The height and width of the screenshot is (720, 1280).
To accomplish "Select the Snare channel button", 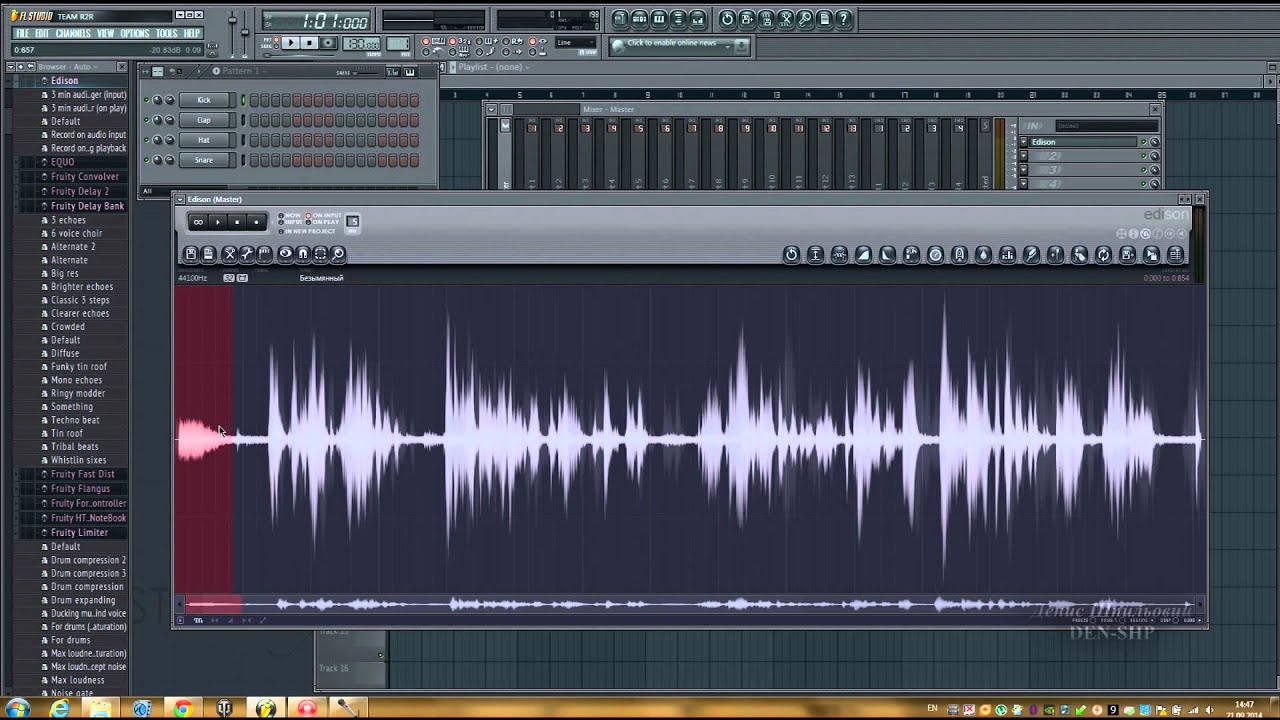I will (204, 160).
